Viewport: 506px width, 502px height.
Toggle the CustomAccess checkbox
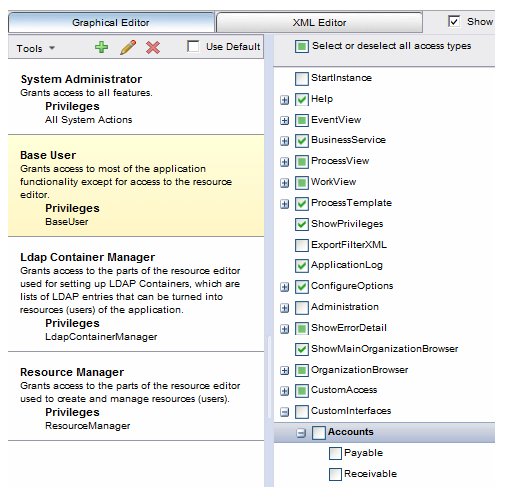pos(302,391)
